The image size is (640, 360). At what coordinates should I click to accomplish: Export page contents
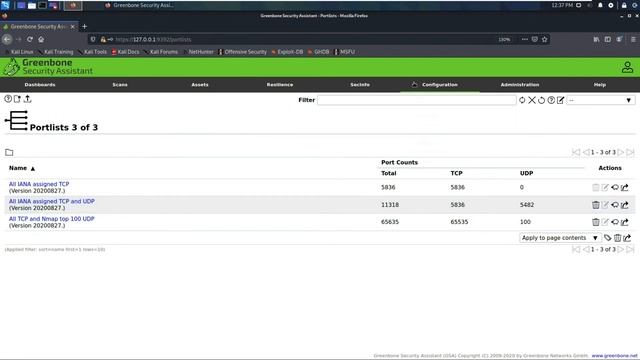point(627,238)
